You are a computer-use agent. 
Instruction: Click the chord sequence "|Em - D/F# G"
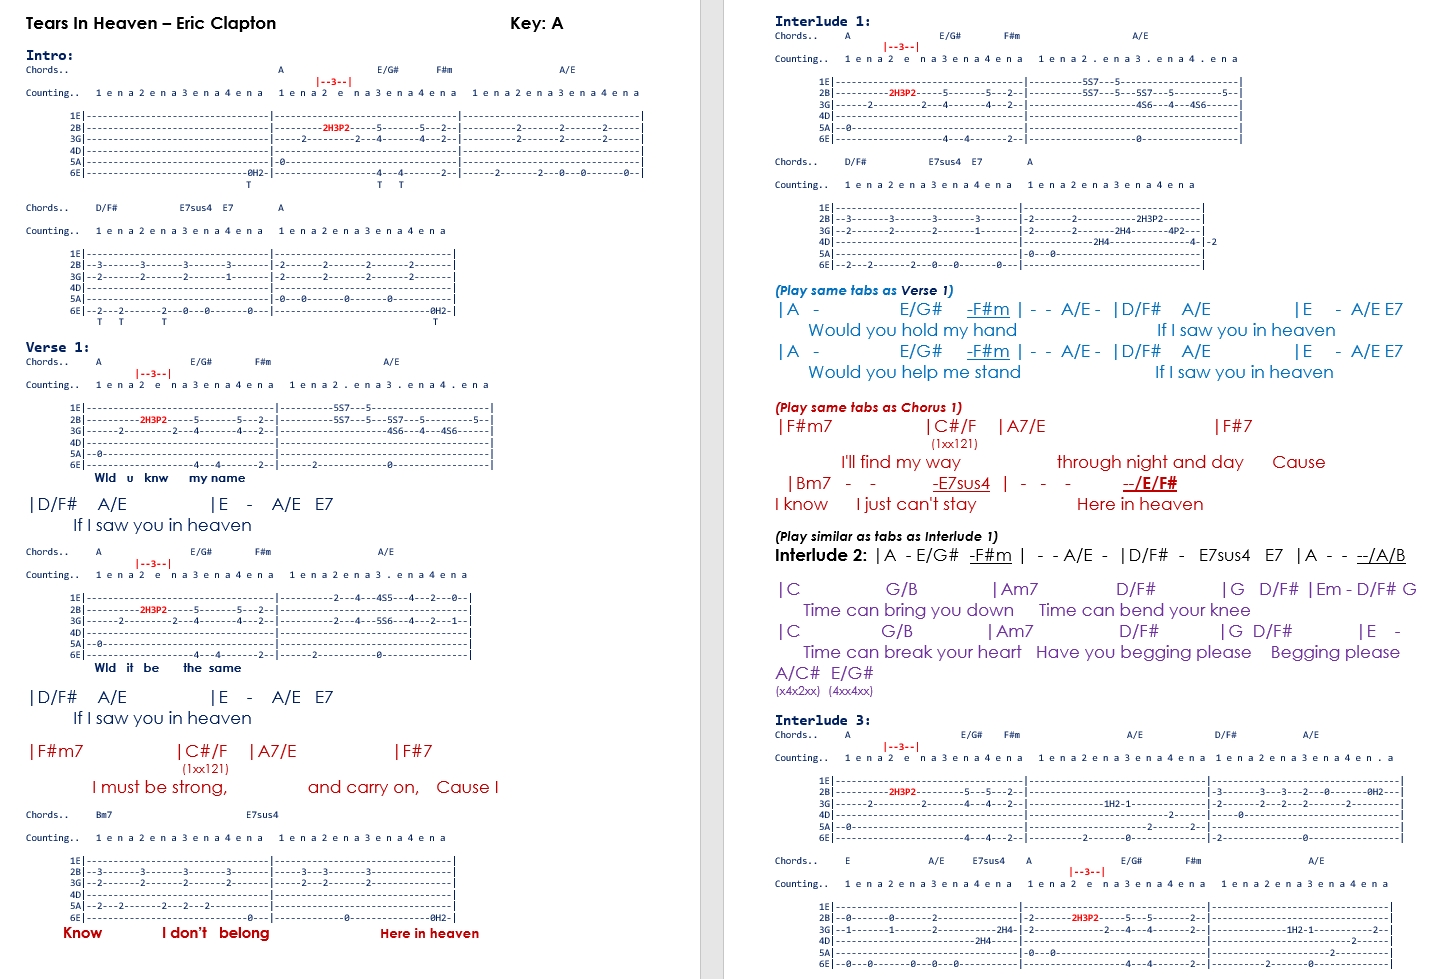pos(1362,589)
